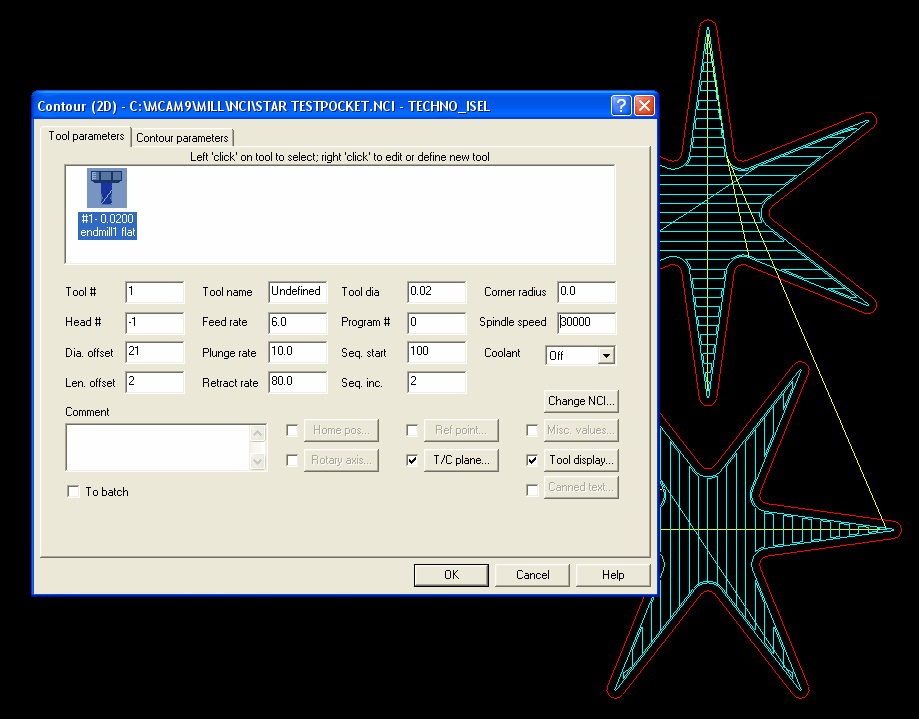Close the Contour (2D) dialog
The height and width of the screenshot is (719, 919).
[643, 106]
